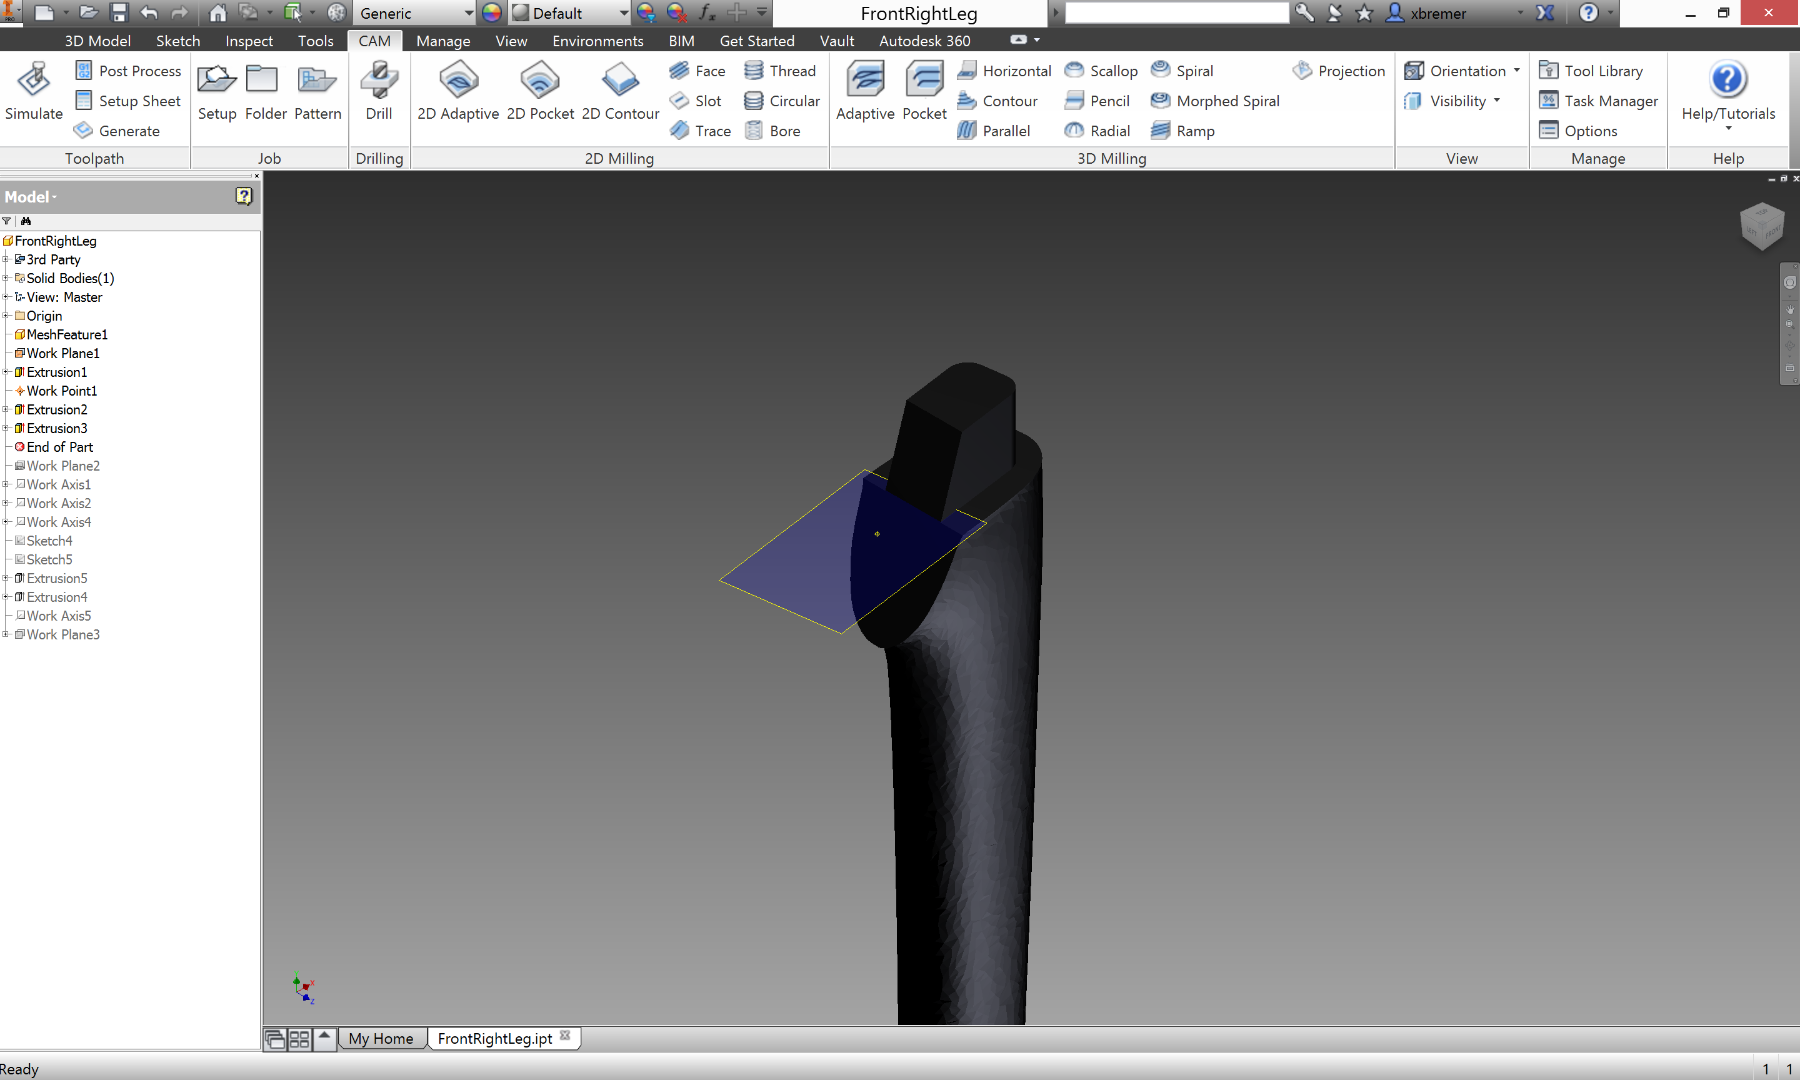This screenshot has height=1080, width=1800.
Task: Select MeshFeature1 in the browser
Action: tap(67, 335)
